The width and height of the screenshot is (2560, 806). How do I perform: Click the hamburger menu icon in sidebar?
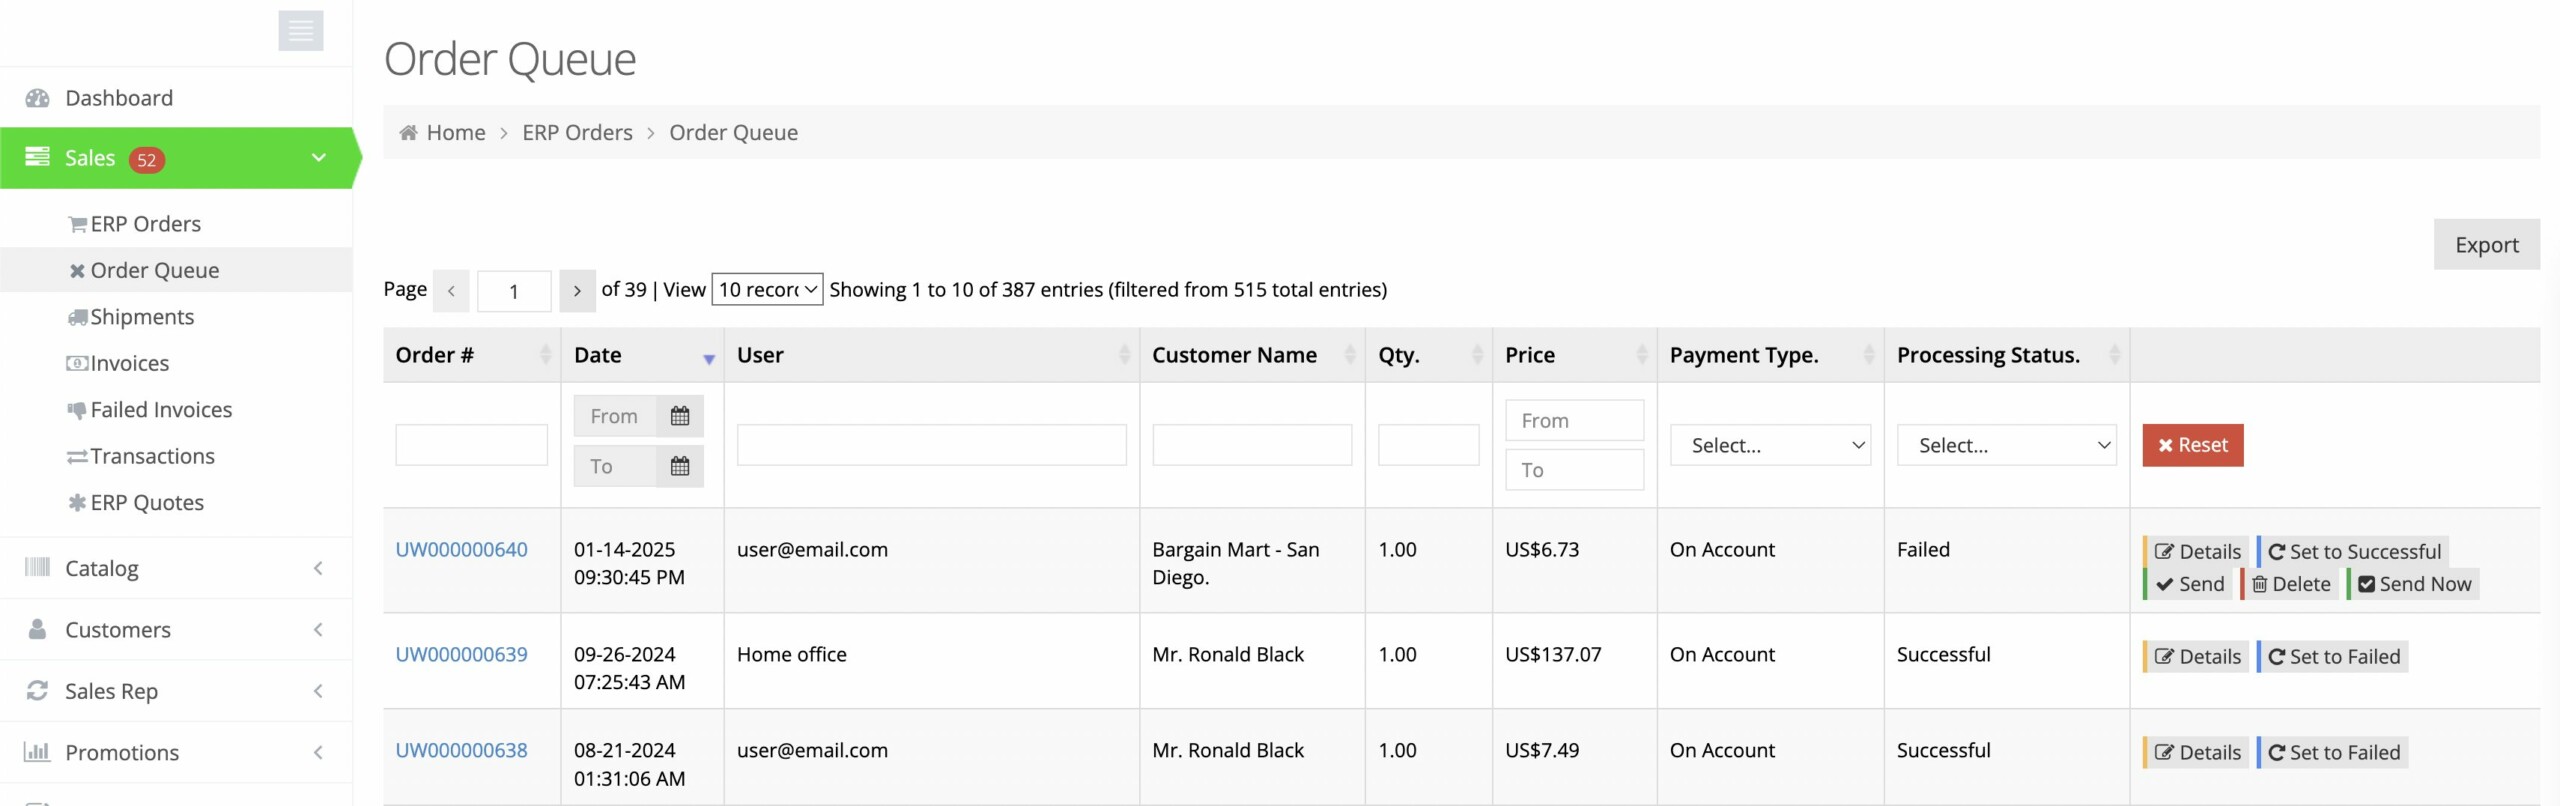point(300,31)
